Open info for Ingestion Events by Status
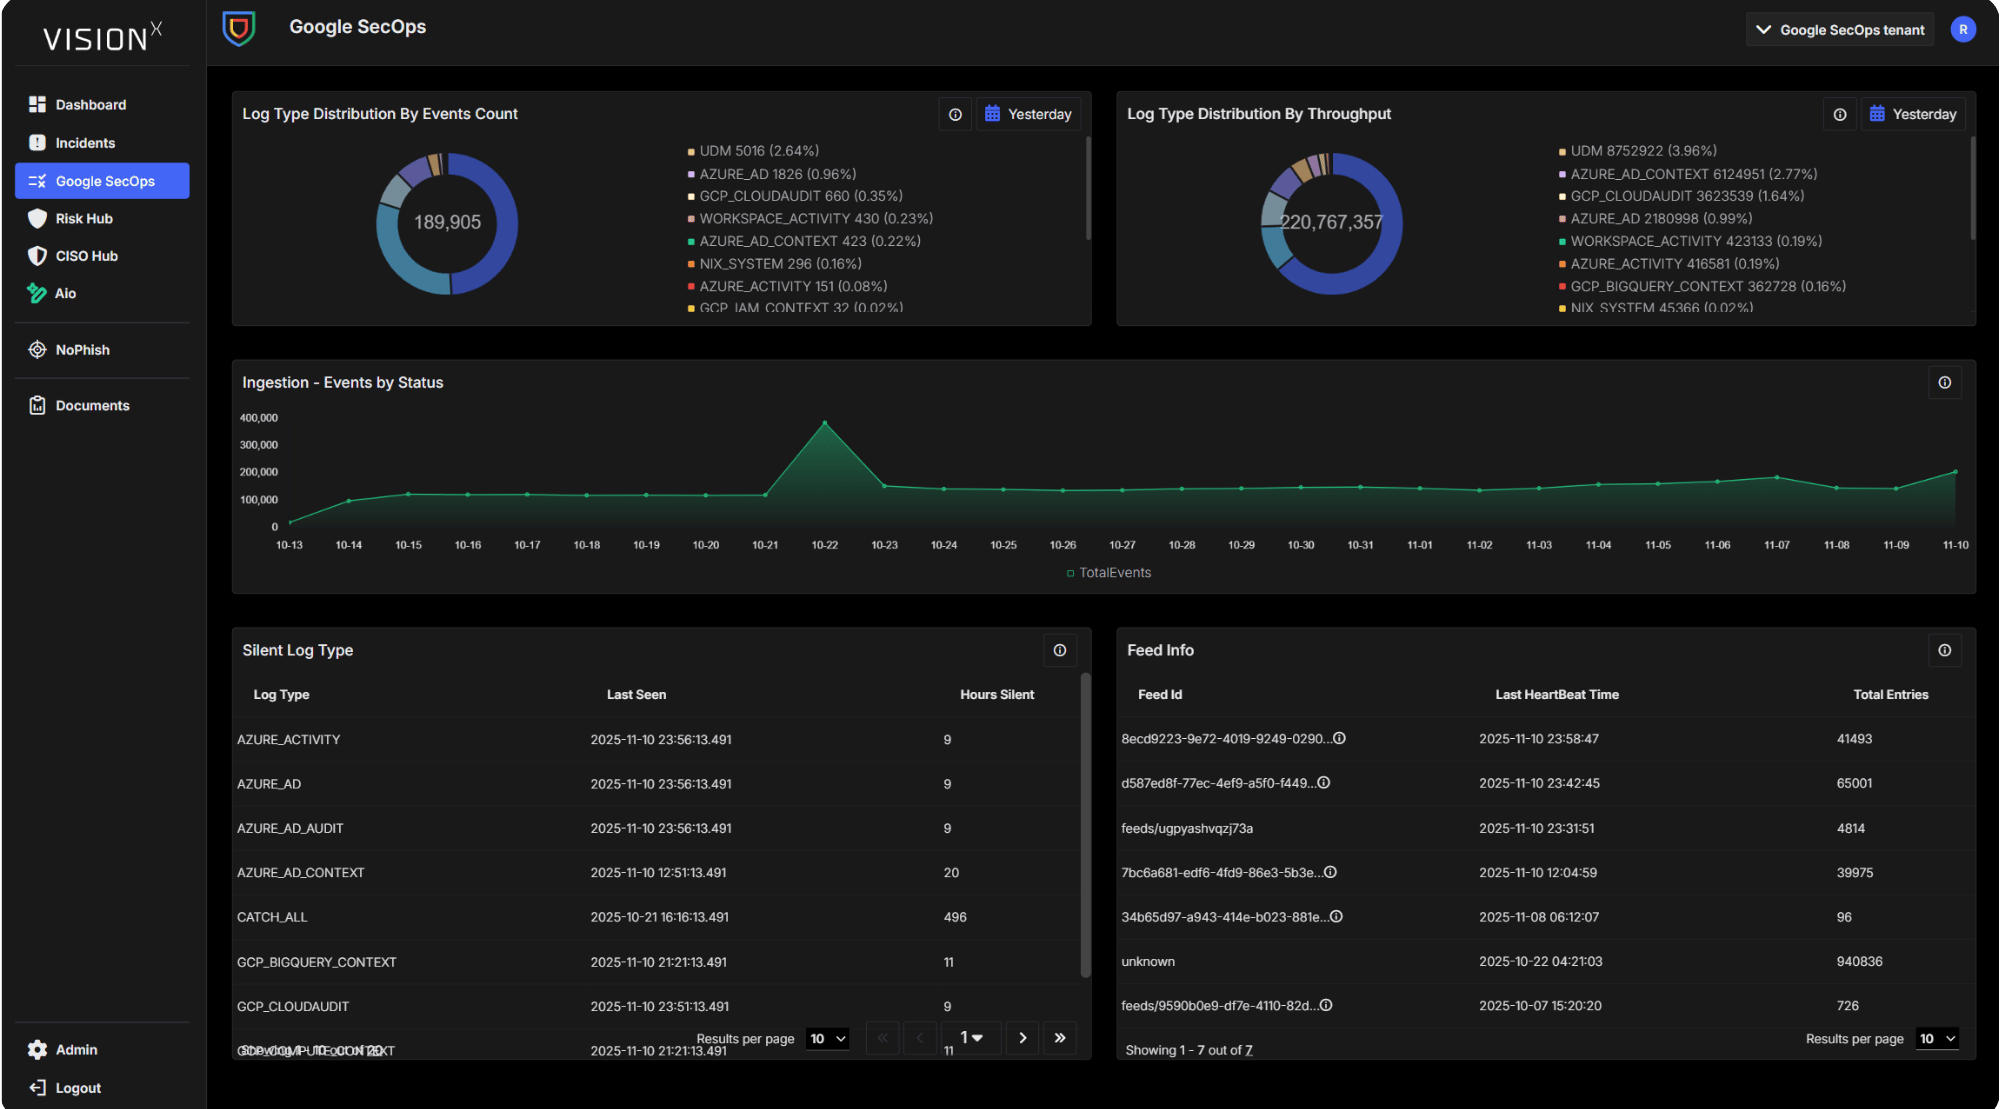2000x1109 pixels. pos(1945,383)
